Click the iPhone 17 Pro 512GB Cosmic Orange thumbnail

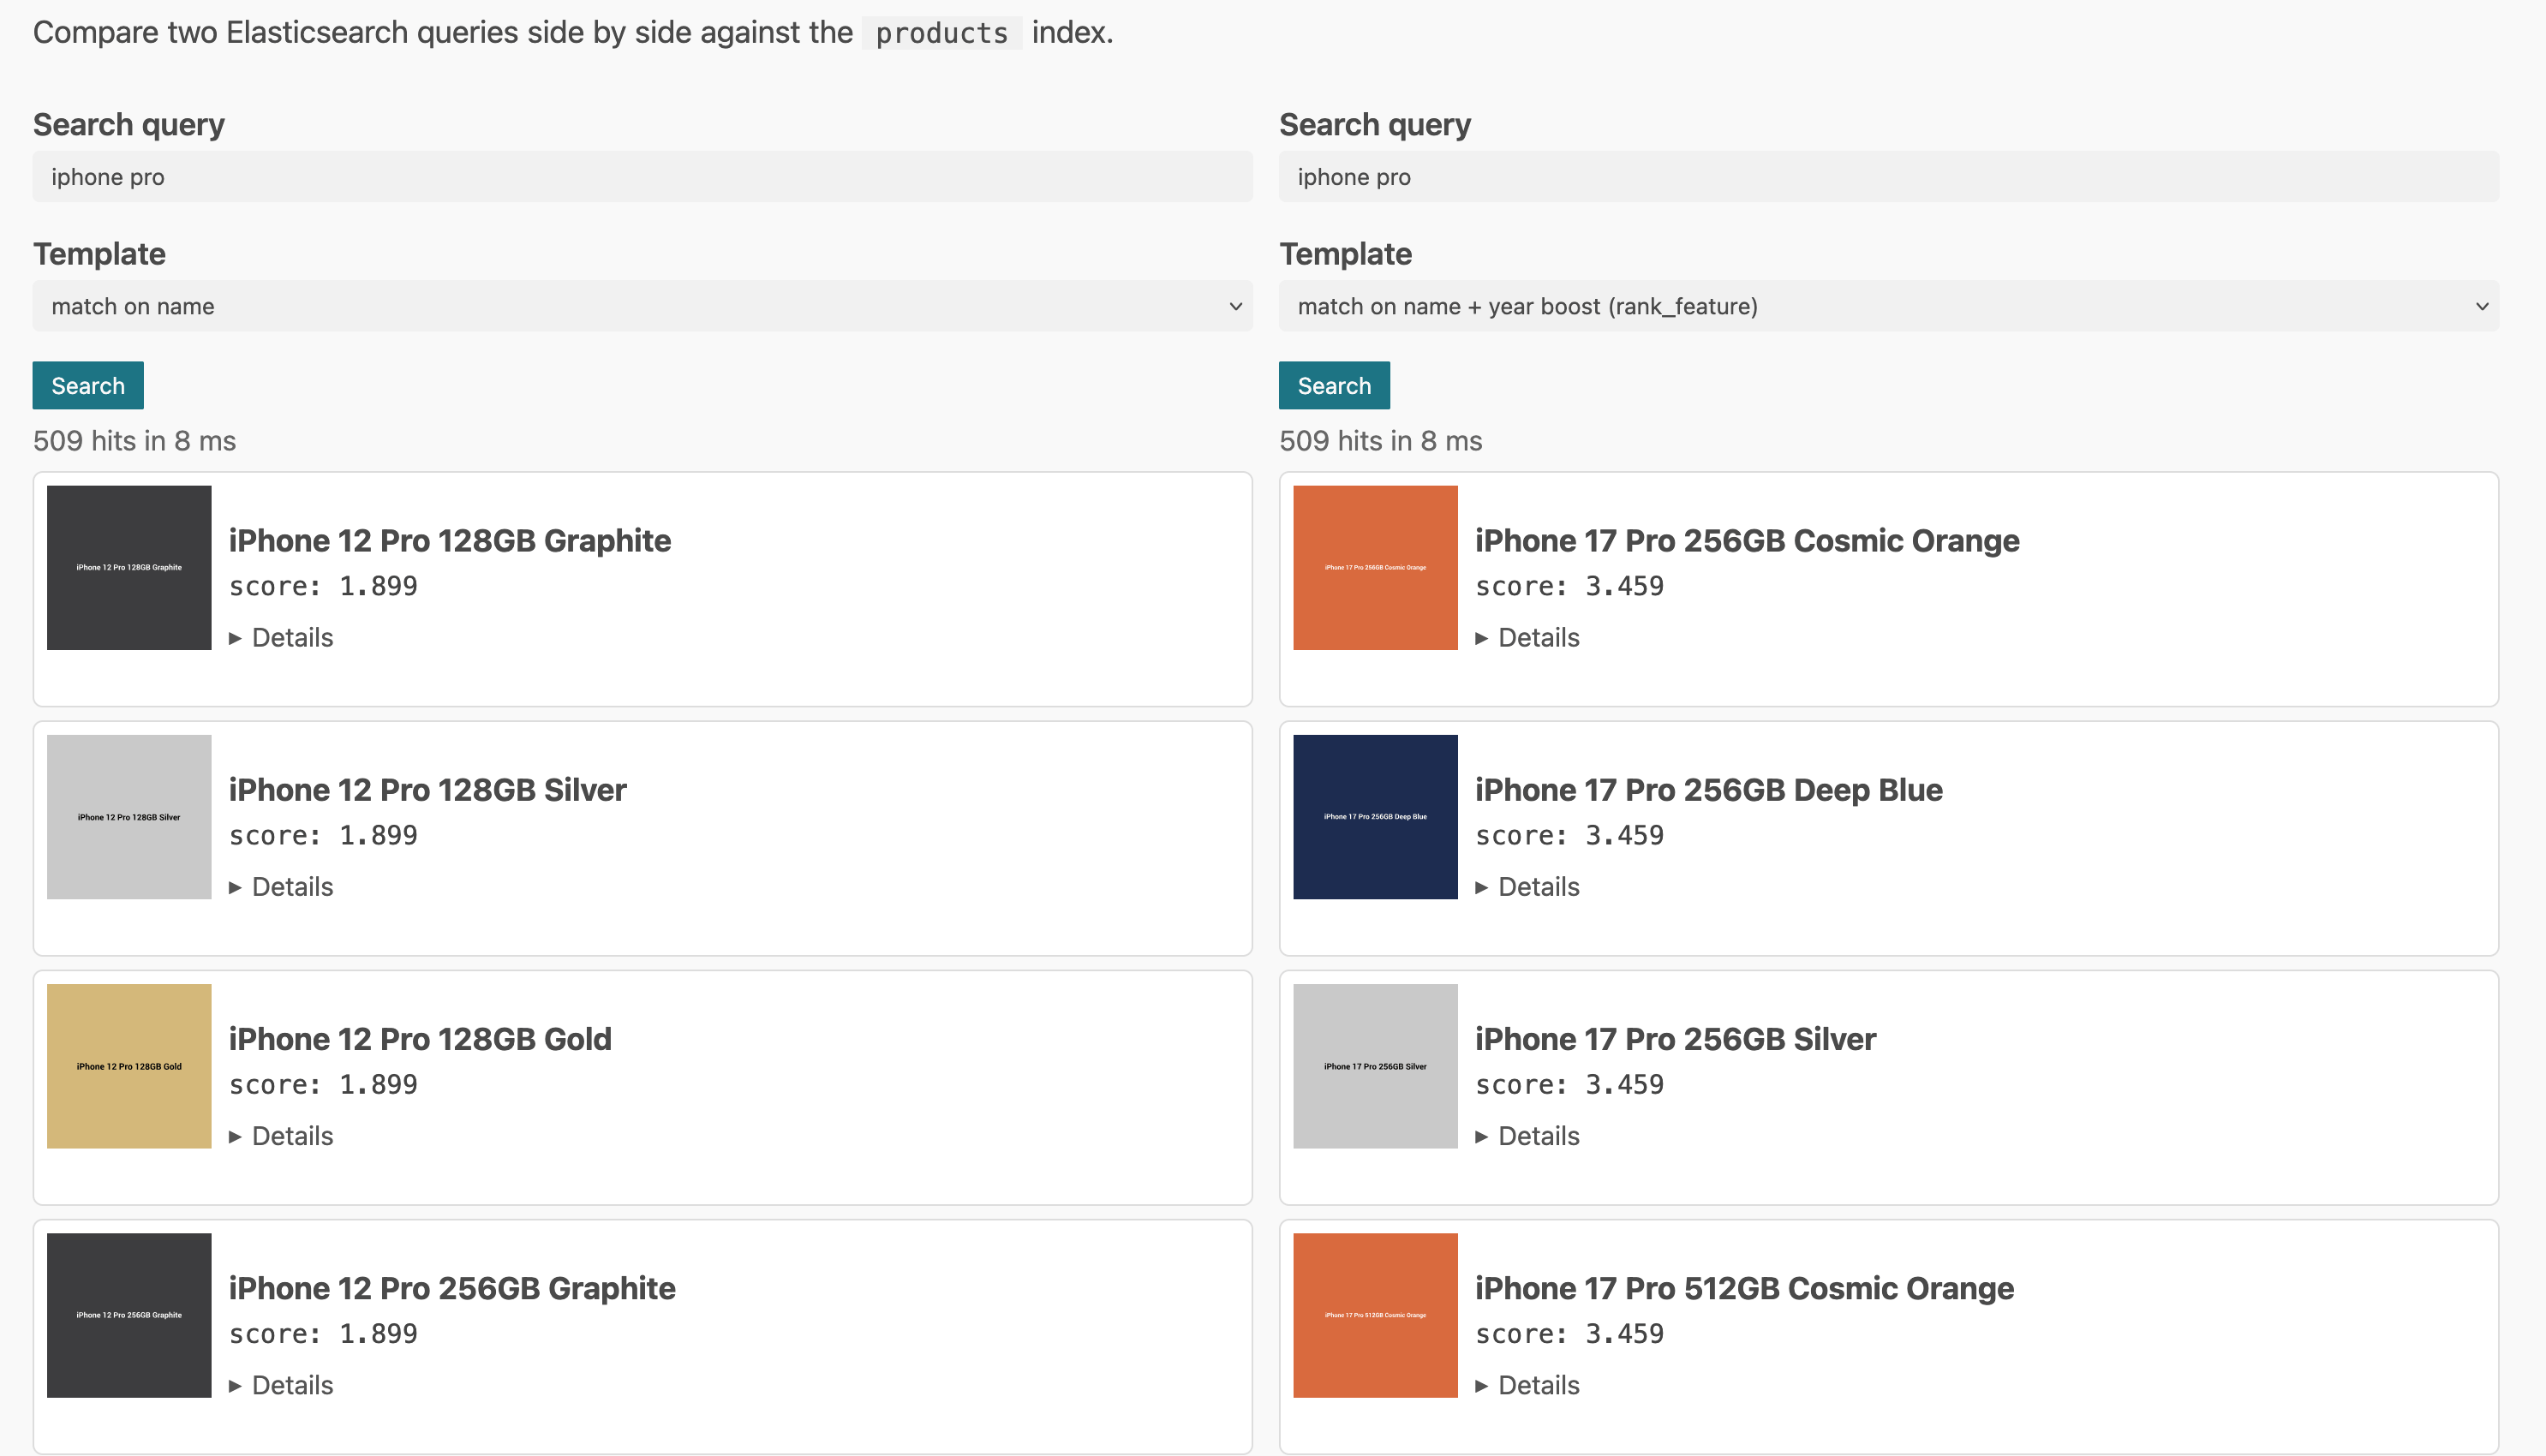click(1375, 1315)
